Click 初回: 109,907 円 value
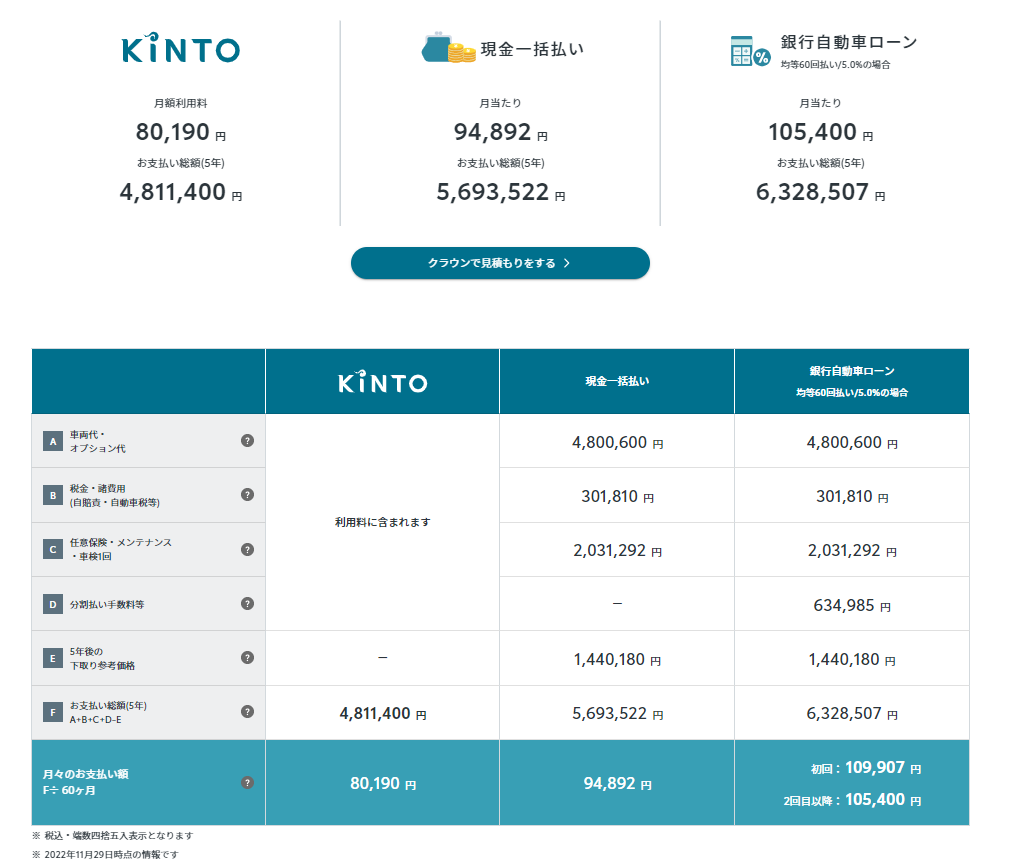 866,768
